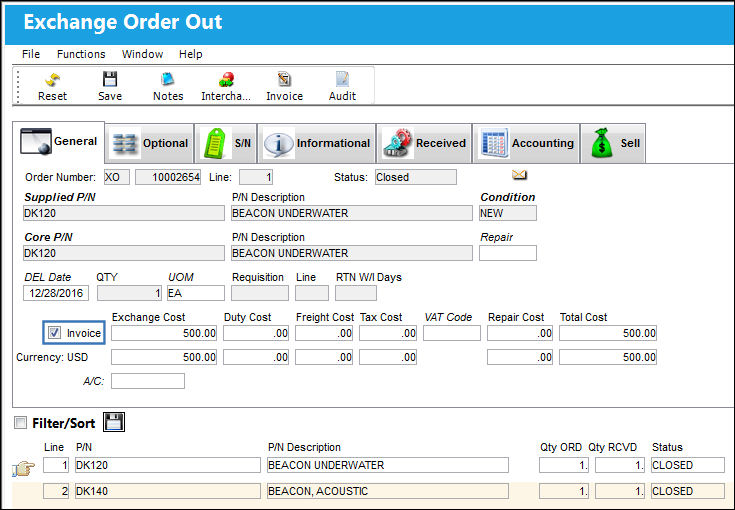Open the Interchangeable parts toolbar icon
The image size is (735, 510).
pyautogui.click(x=226, y=80)
